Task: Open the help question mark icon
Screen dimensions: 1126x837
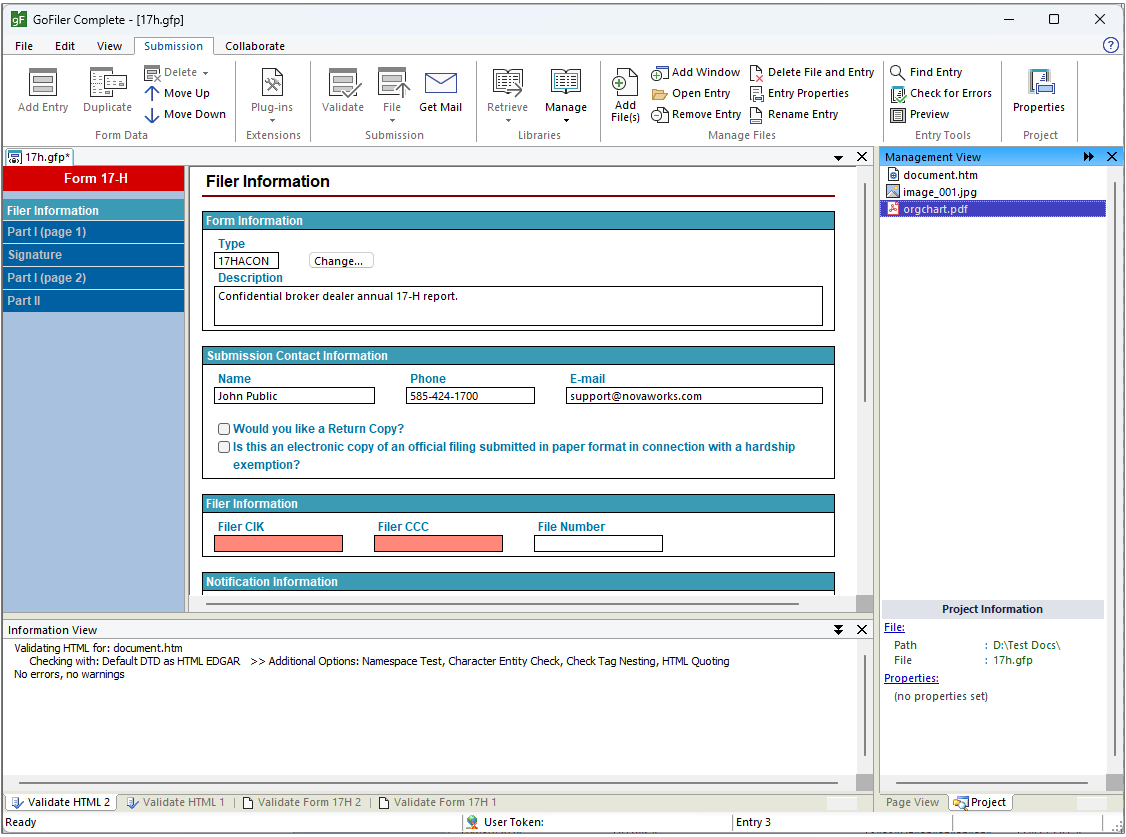Action: point(1110,45)
